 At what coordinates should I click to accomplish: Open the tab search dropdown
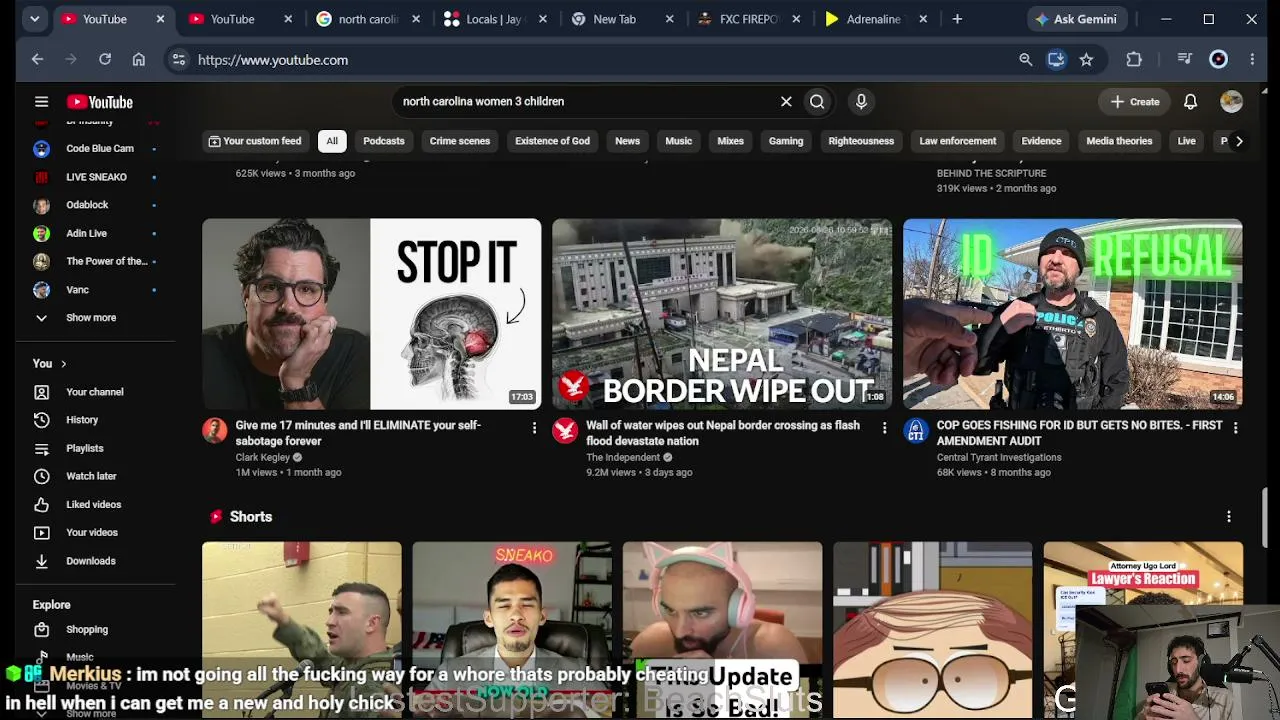[x=35, y=19]
